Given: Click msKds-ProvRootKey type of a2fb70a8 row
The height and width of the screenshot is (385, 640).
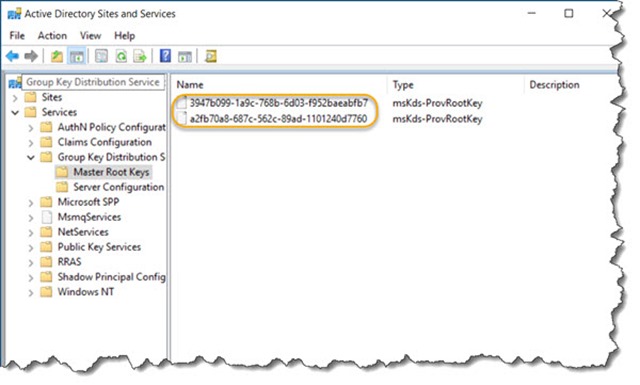Looking at the screenshot, I should point(437,119).
